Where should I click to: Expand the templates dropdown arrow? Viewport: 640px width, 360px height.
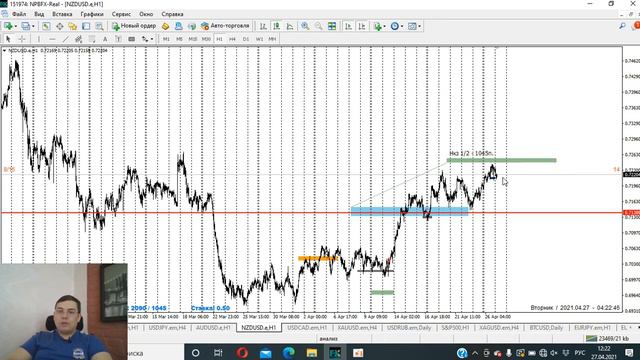[420, 26]
